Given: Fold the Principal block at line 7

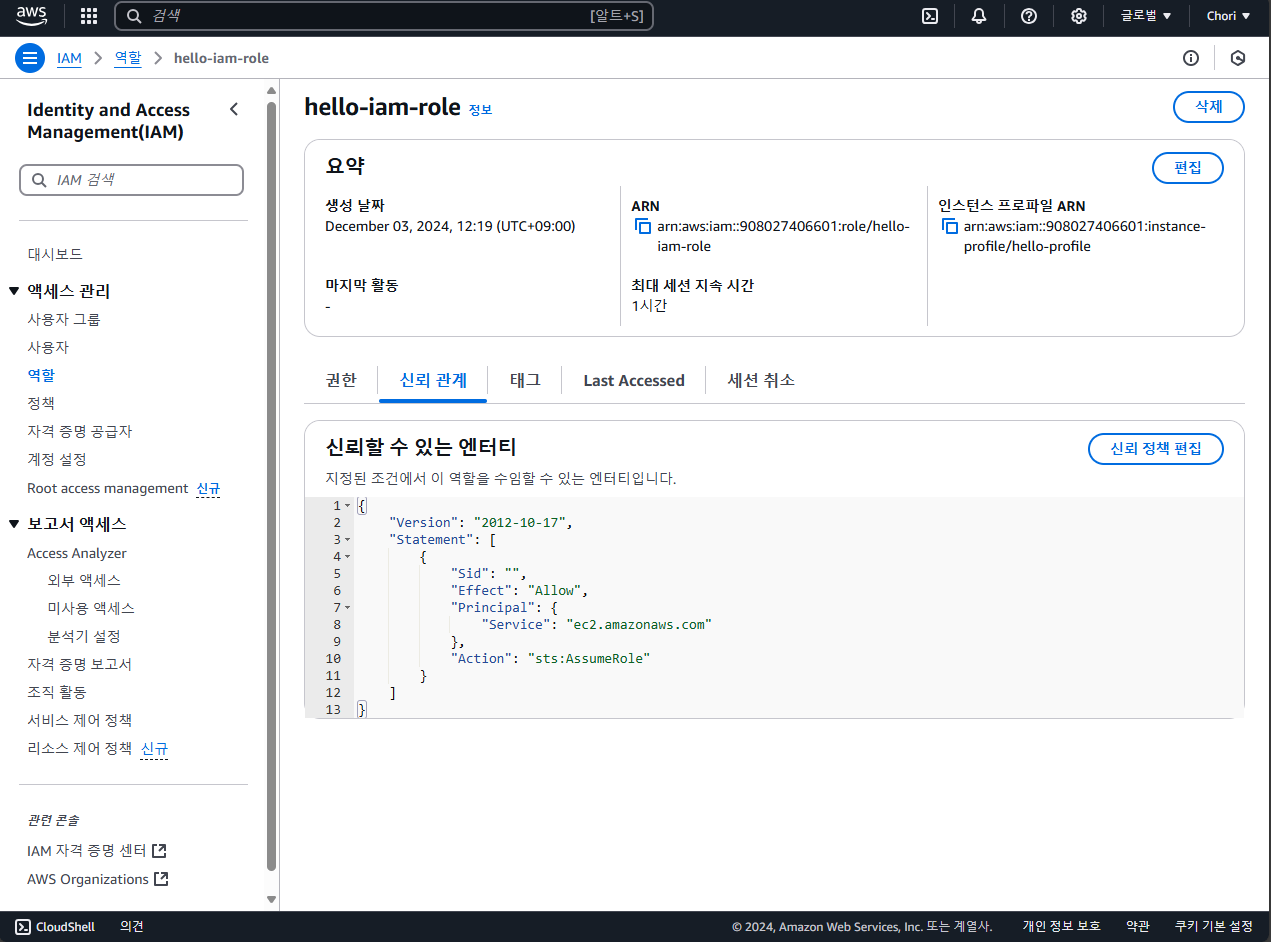Looking at the screenshot, I should pyautogui.click(x=347, y=608).
